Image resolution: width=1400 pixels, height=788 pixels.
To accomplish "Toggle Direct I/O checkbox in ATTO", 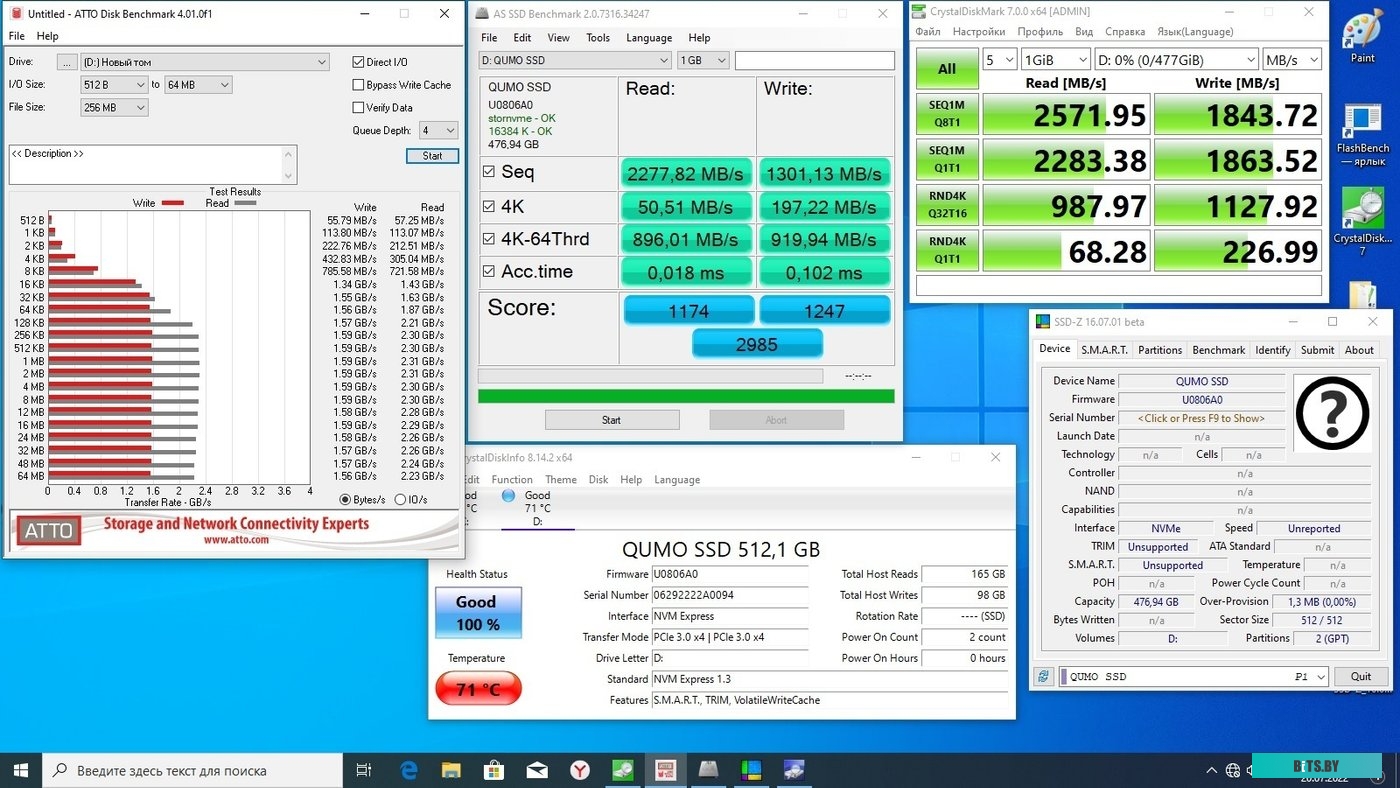I will (358, 62).
